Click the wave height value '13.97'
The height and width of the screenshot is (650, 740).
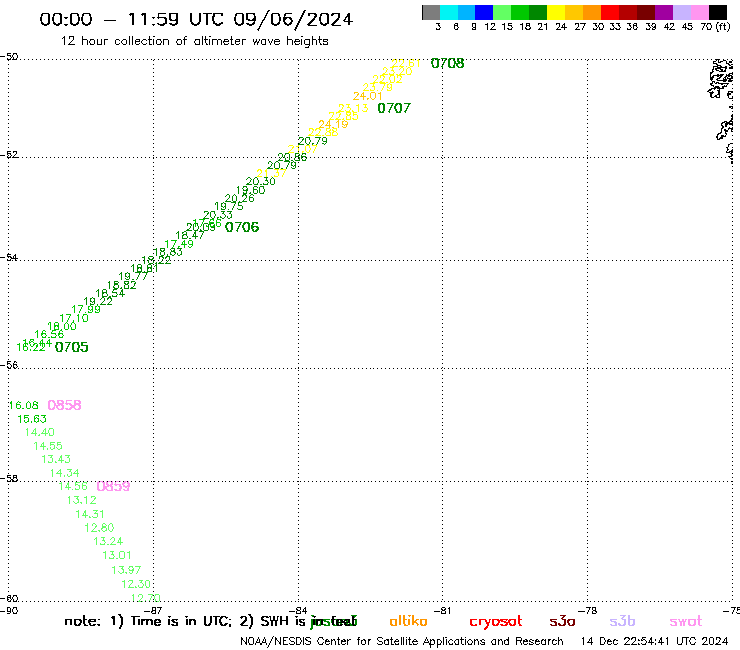[126, 570]
